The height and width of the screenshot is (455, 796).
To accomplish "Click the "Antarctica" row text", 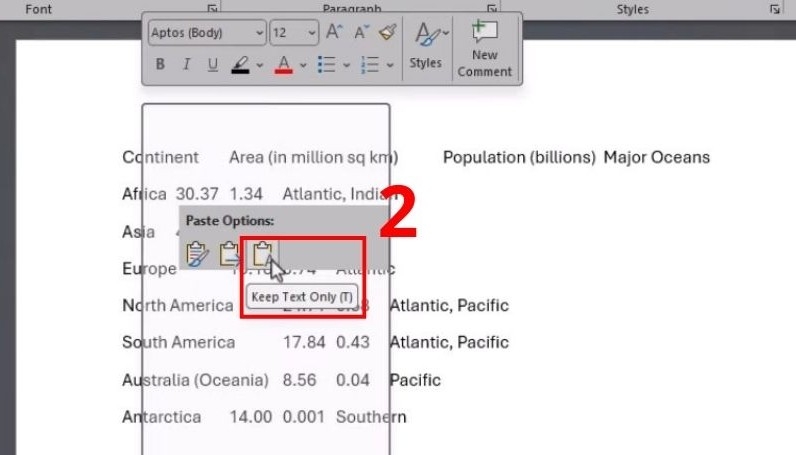I will pos(162,417).
